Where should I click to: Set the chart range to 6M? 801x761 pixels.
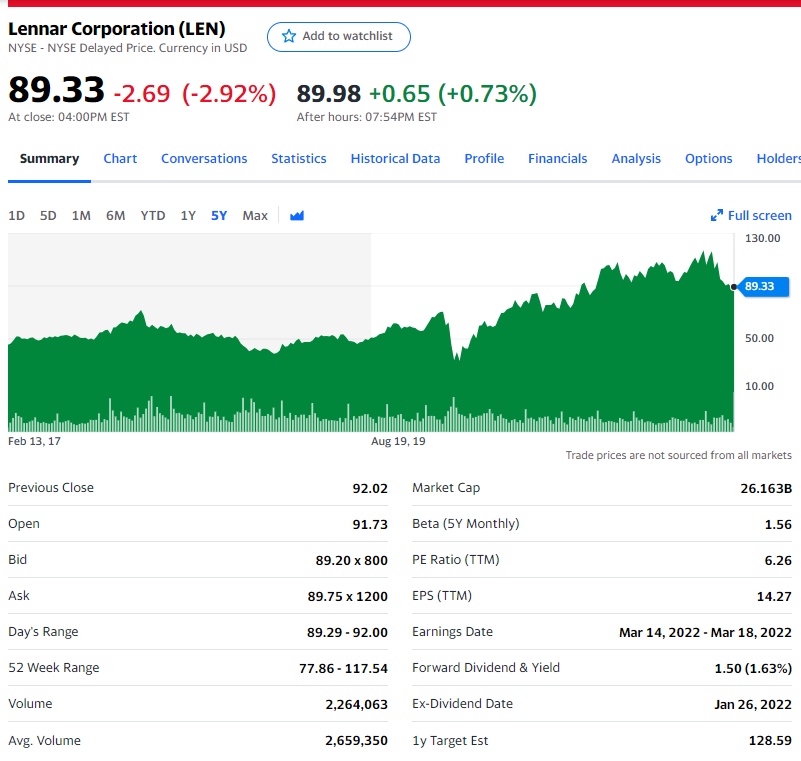point(115,216)
